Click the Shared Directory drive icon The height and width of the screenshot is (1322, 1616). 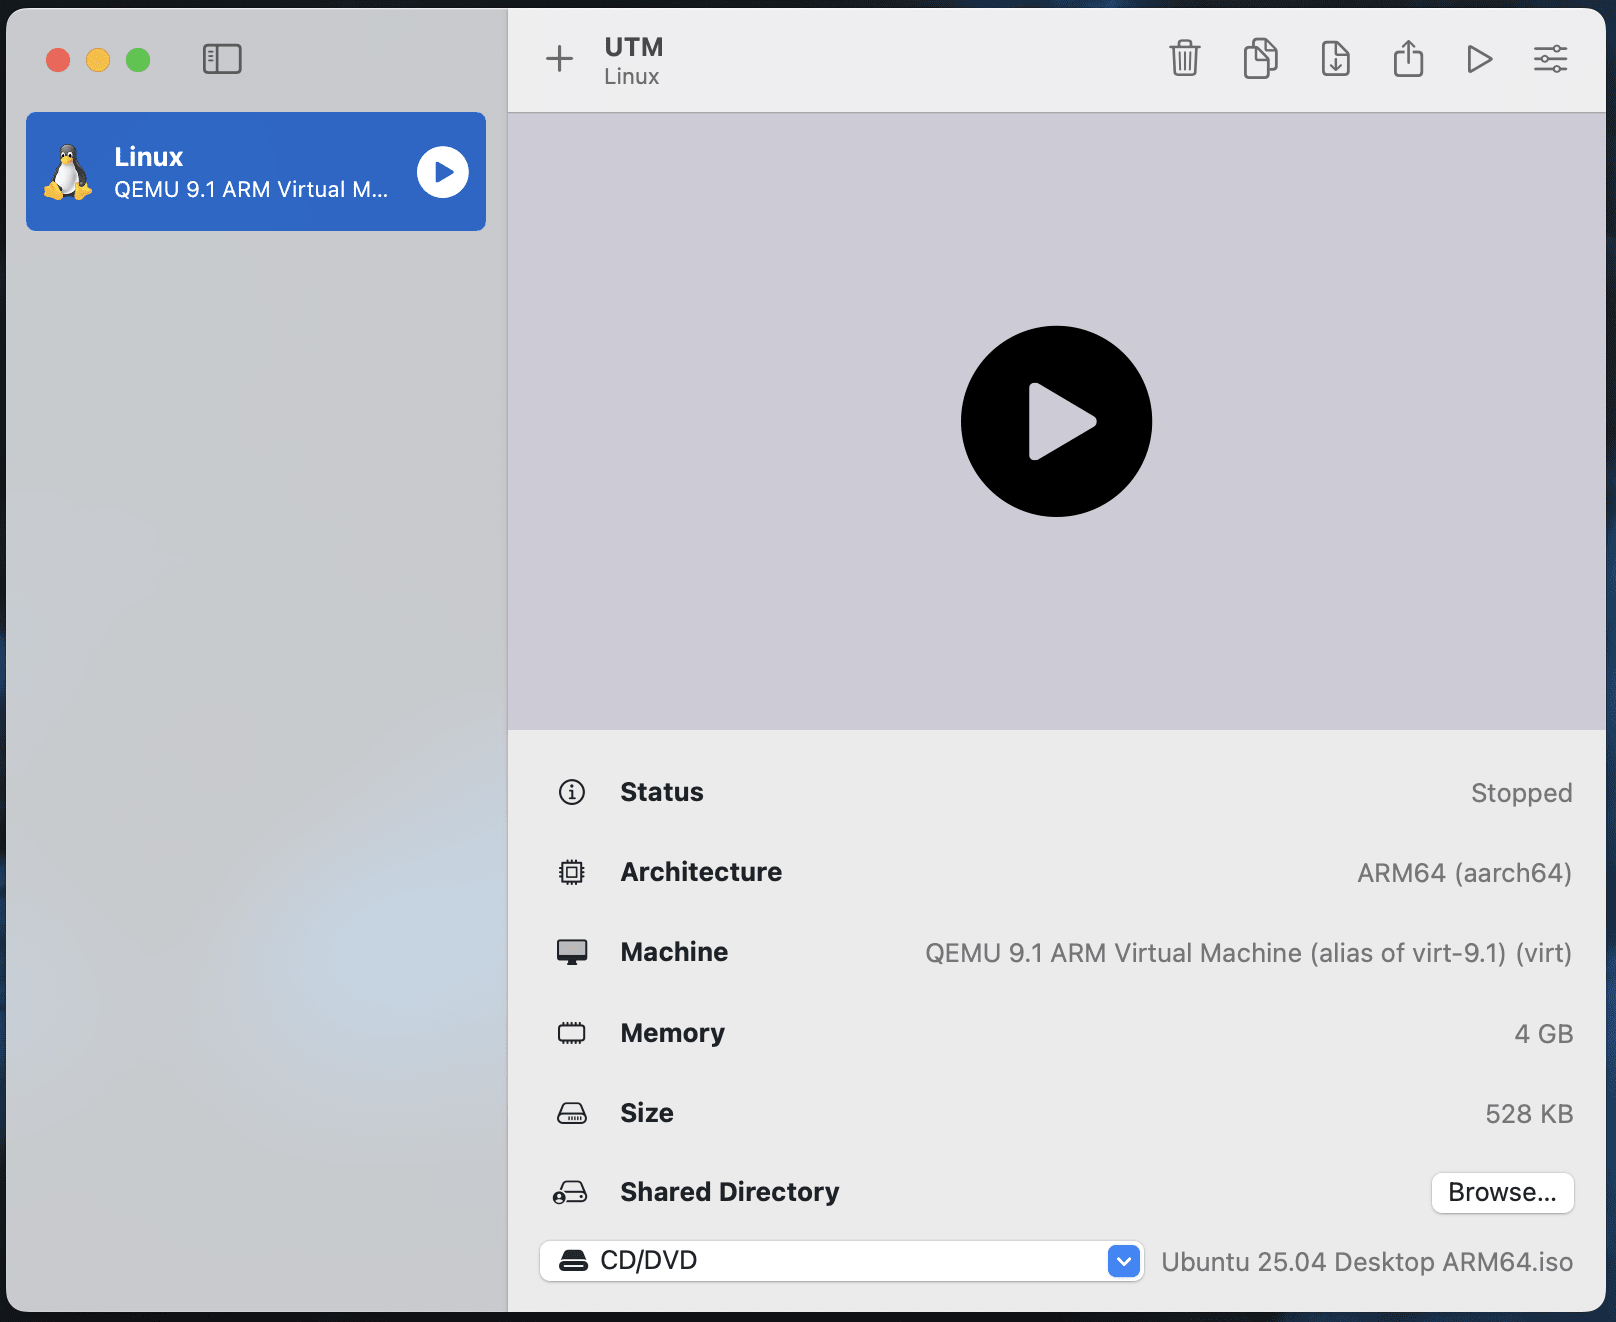(571, 1192)
